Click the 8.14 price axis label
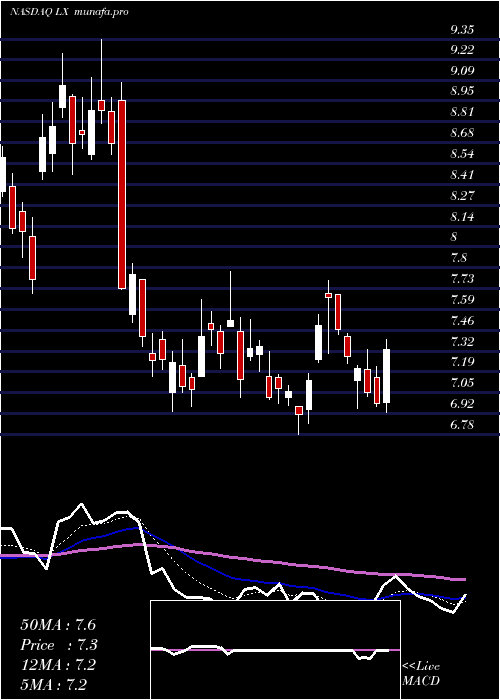Viewport: 500px width, 700px height. pyautogui.click(x=462, y=217)
